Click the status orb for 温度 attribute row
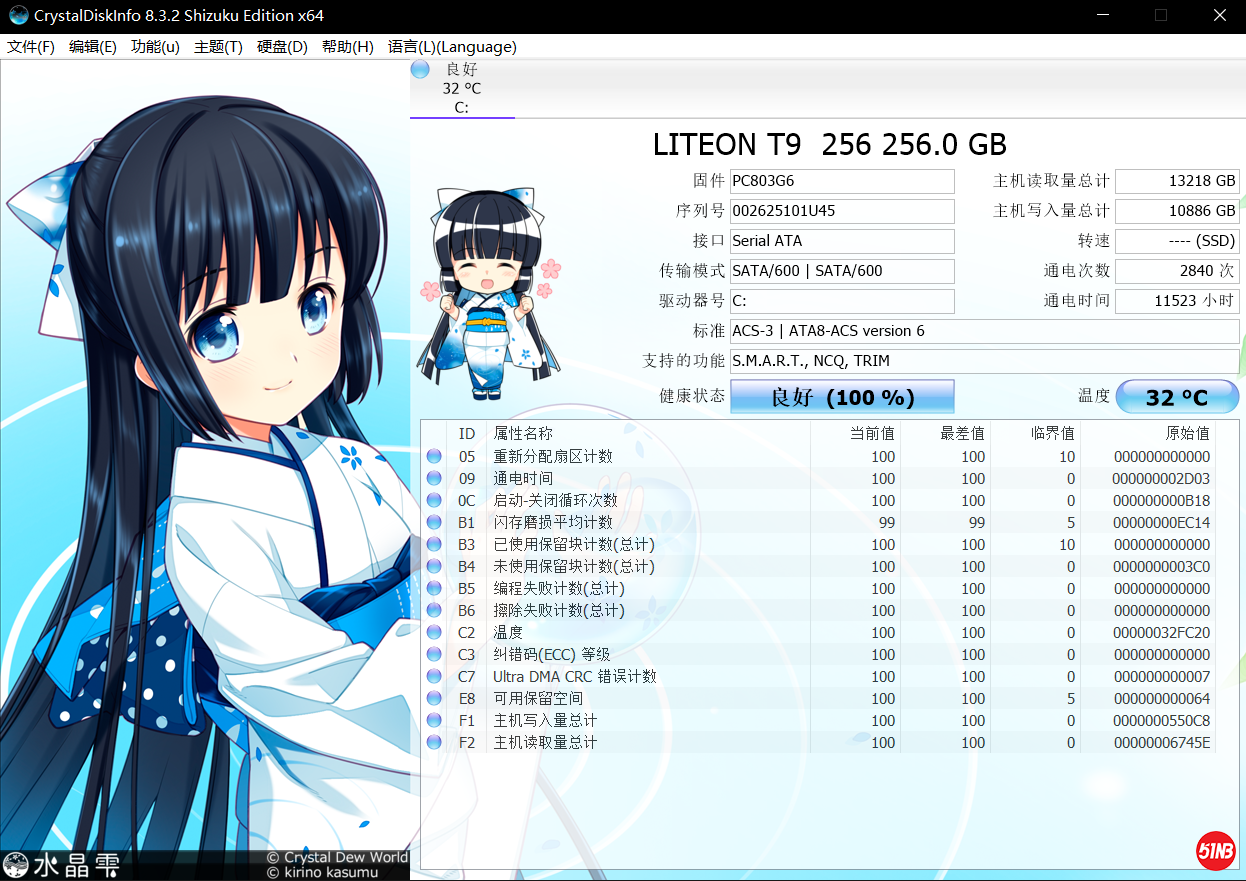The image size is (1246, 881). point(434,633)
